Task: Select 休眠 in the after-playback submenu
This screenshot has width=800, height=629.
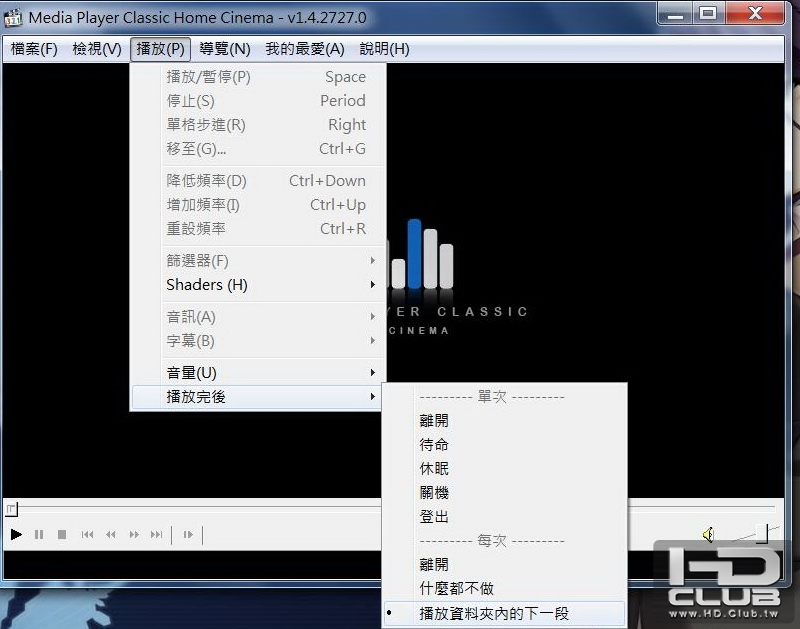Action: click(x=504, y=469)
